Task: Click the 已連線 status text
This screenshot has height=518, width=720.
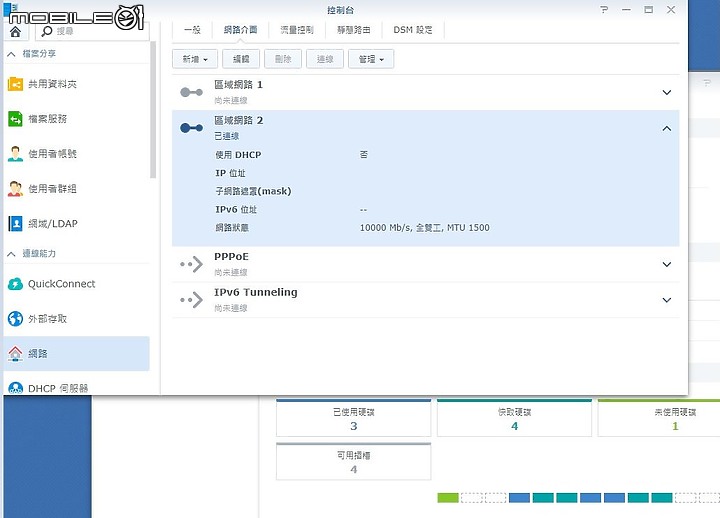Action: click(226, 136)
